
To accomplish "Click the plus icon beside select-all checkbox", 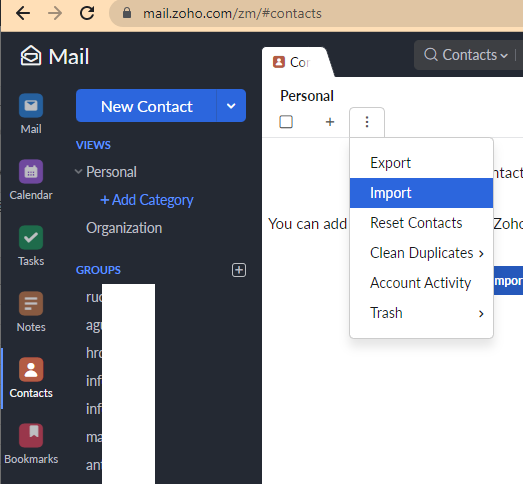I will [x=330, y=122].
